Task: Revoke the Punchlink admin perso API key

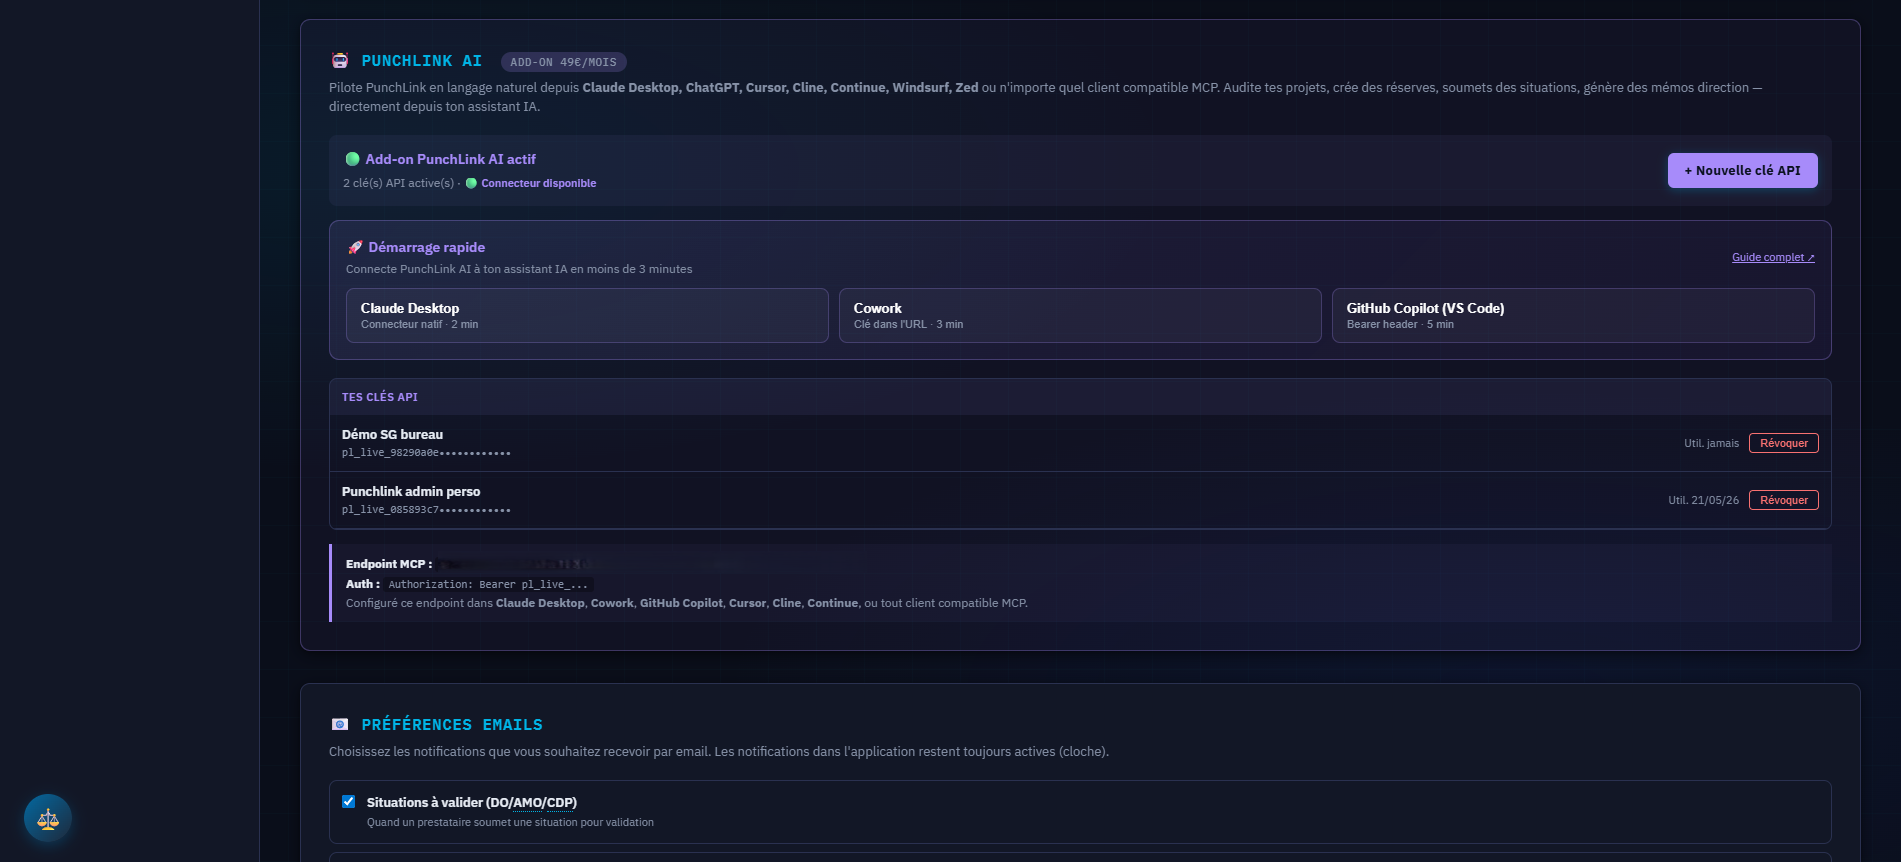Action: pos(1783,500)
